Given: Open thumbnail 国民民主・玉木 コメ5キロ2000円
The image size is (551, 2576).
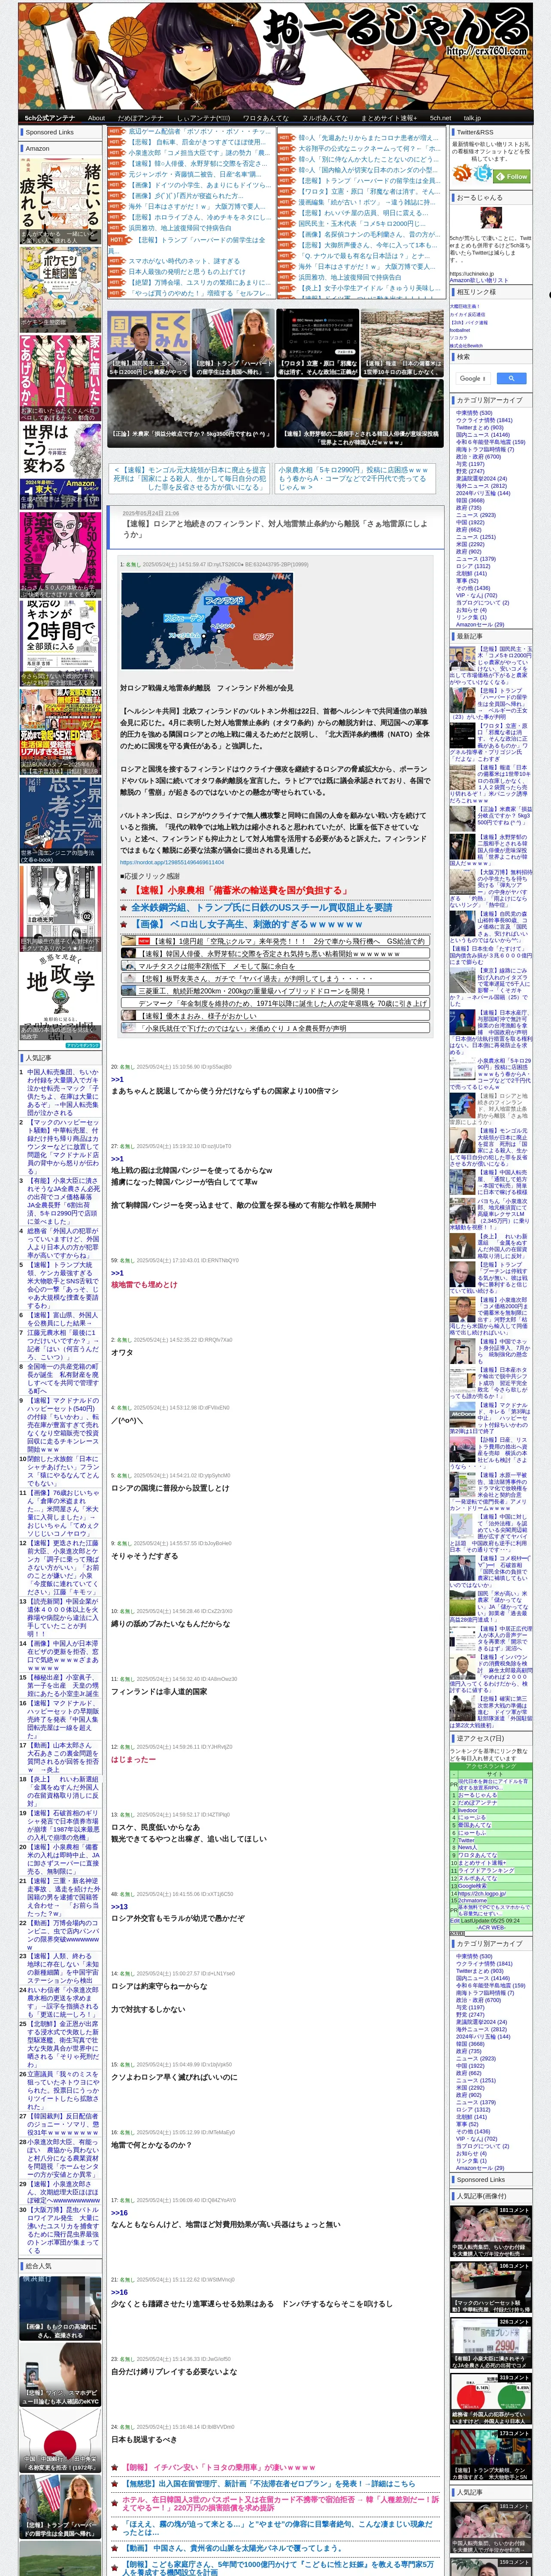Looking at the screenshot, I should point(148,342).
